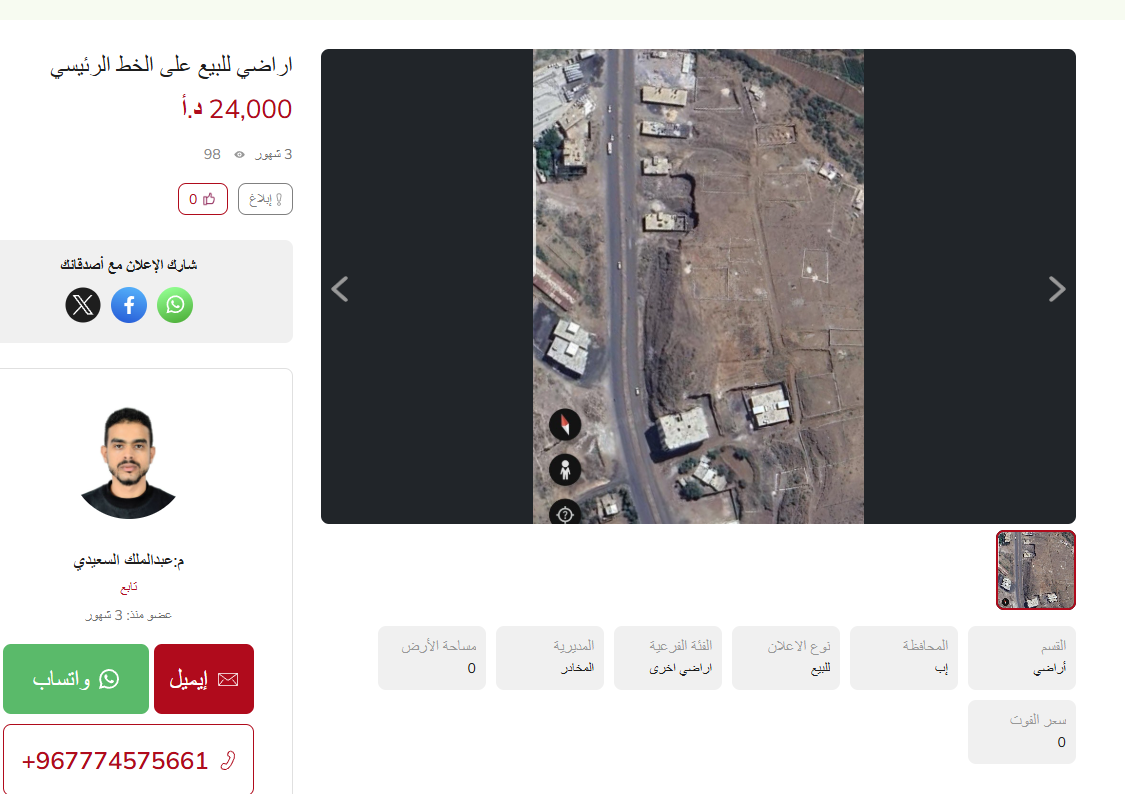Go to previous image with left chevron

point(340,289)
